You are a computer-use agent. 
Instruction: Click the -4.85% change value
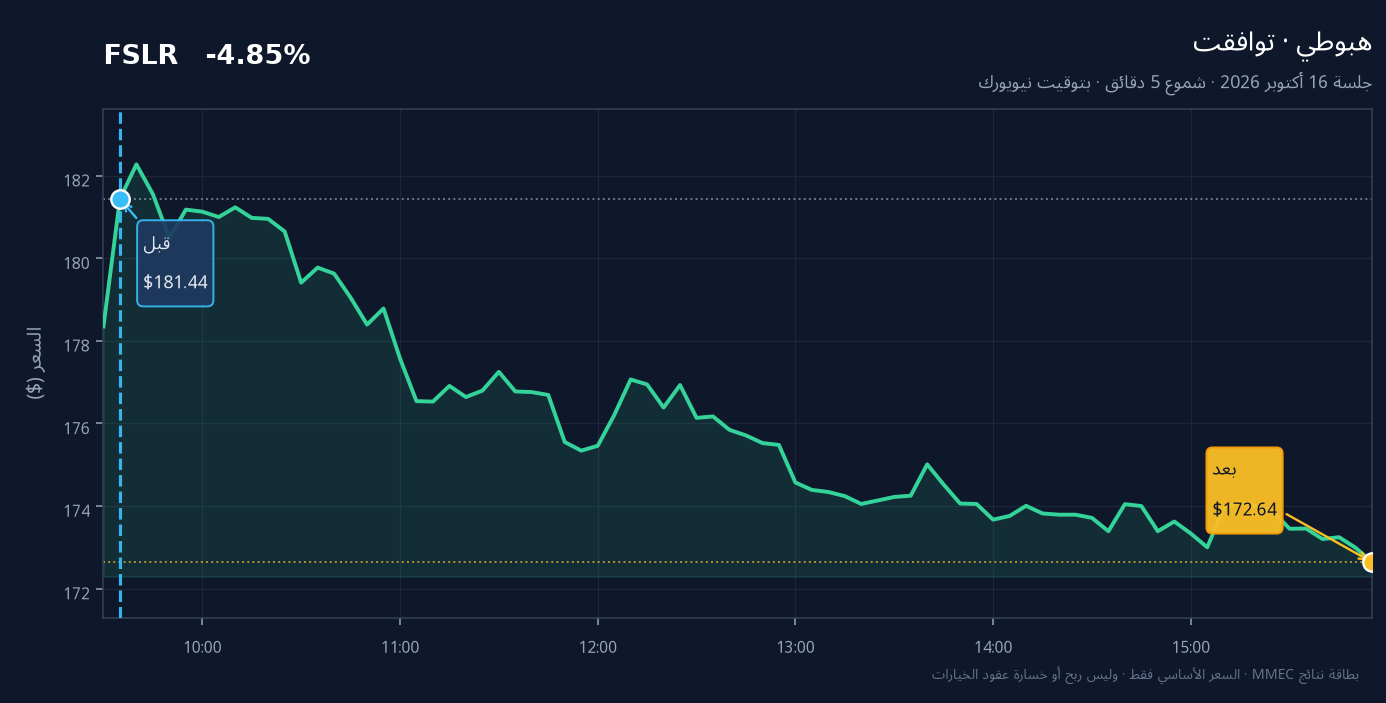(258, 56)
